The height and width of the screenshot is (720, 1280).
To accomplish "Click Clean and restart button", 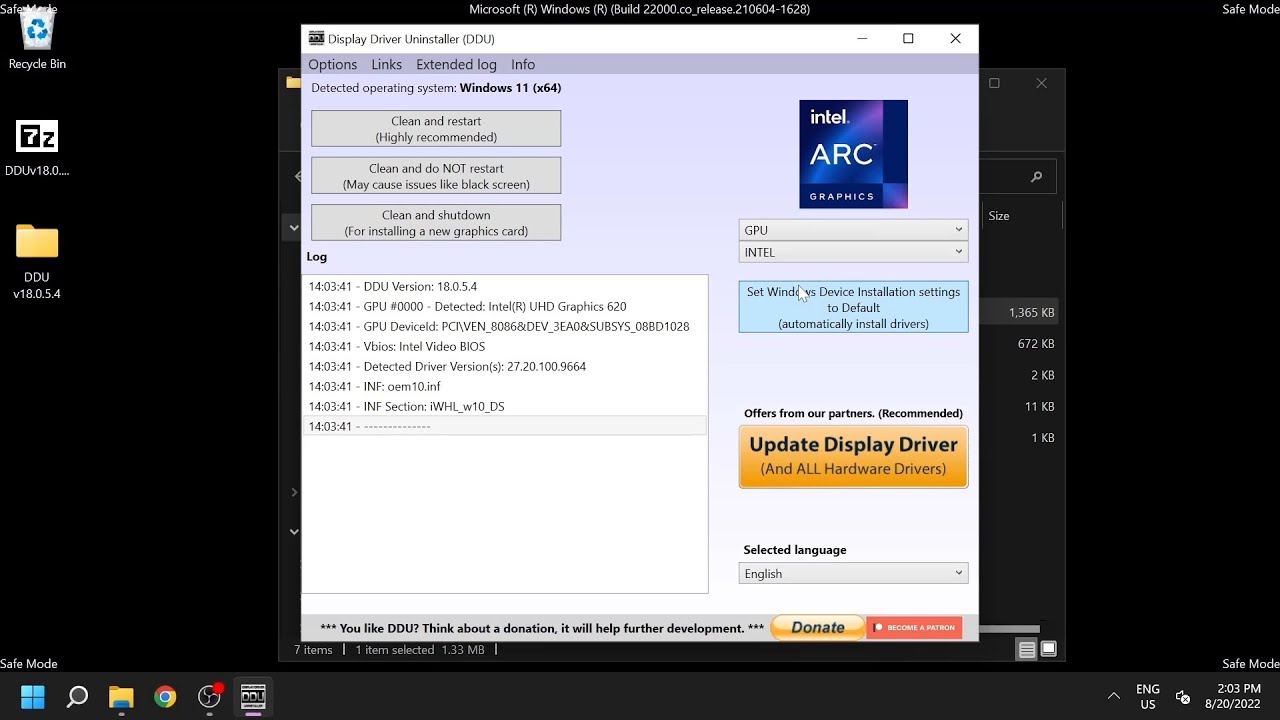I will pos(436,129).
